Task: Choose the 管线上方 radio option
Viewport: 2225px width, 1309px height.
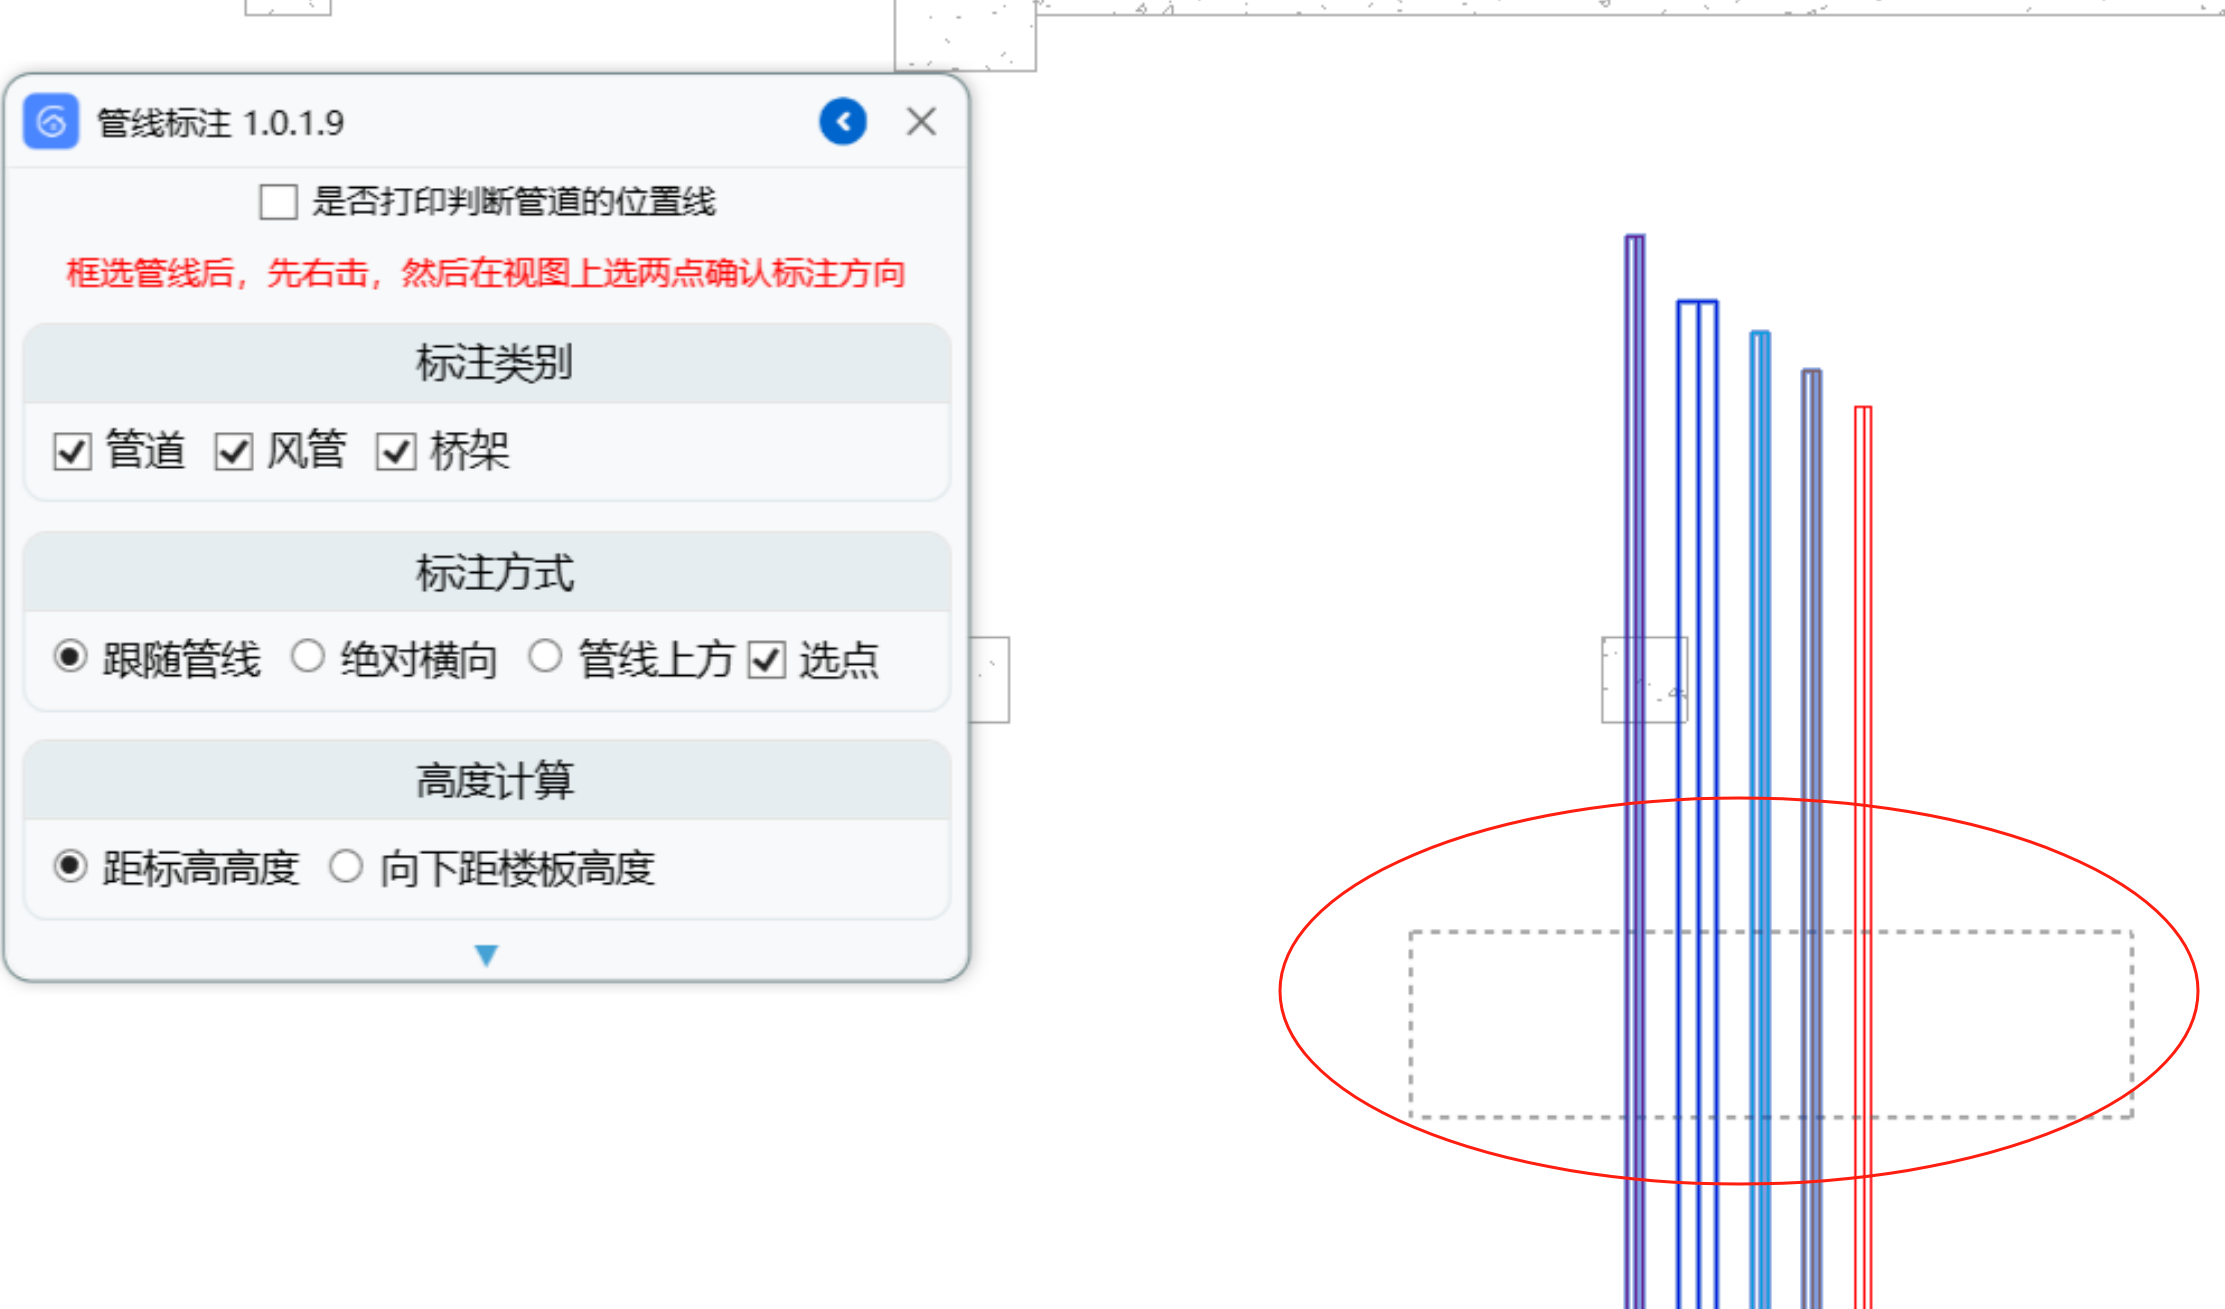Action: (x=545, y=657)
